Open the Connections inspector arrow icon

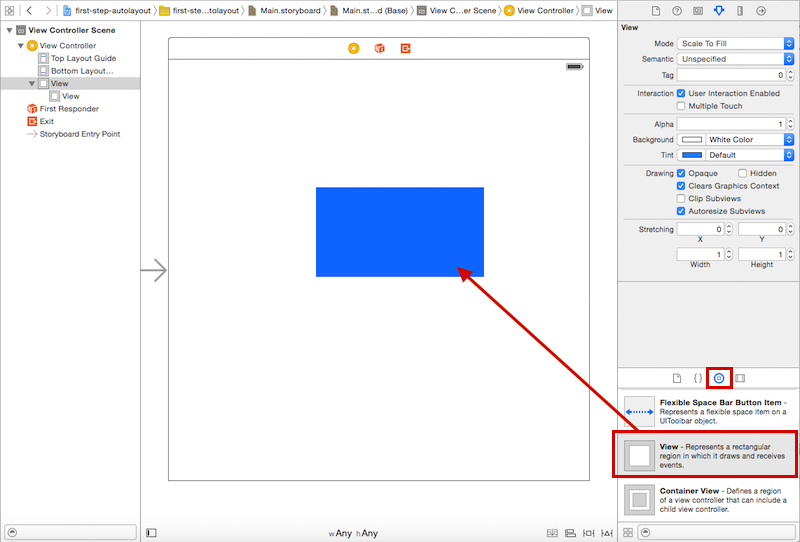(761, 11)
